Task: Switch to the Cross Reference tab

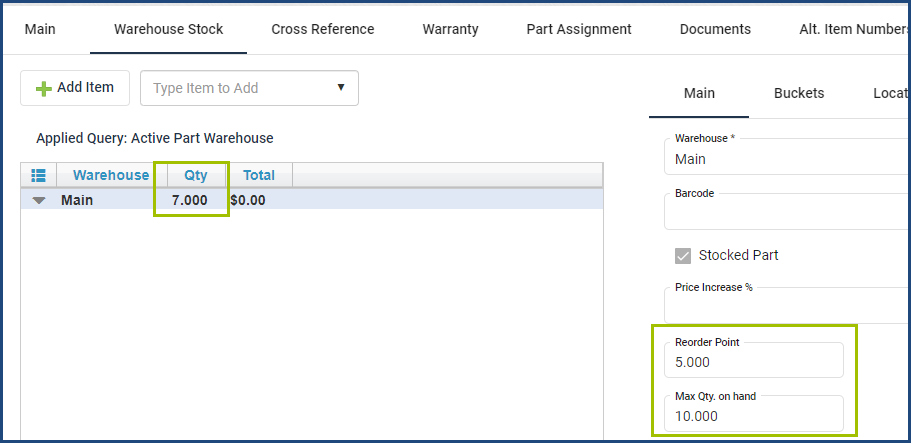Action: [322, 29]
